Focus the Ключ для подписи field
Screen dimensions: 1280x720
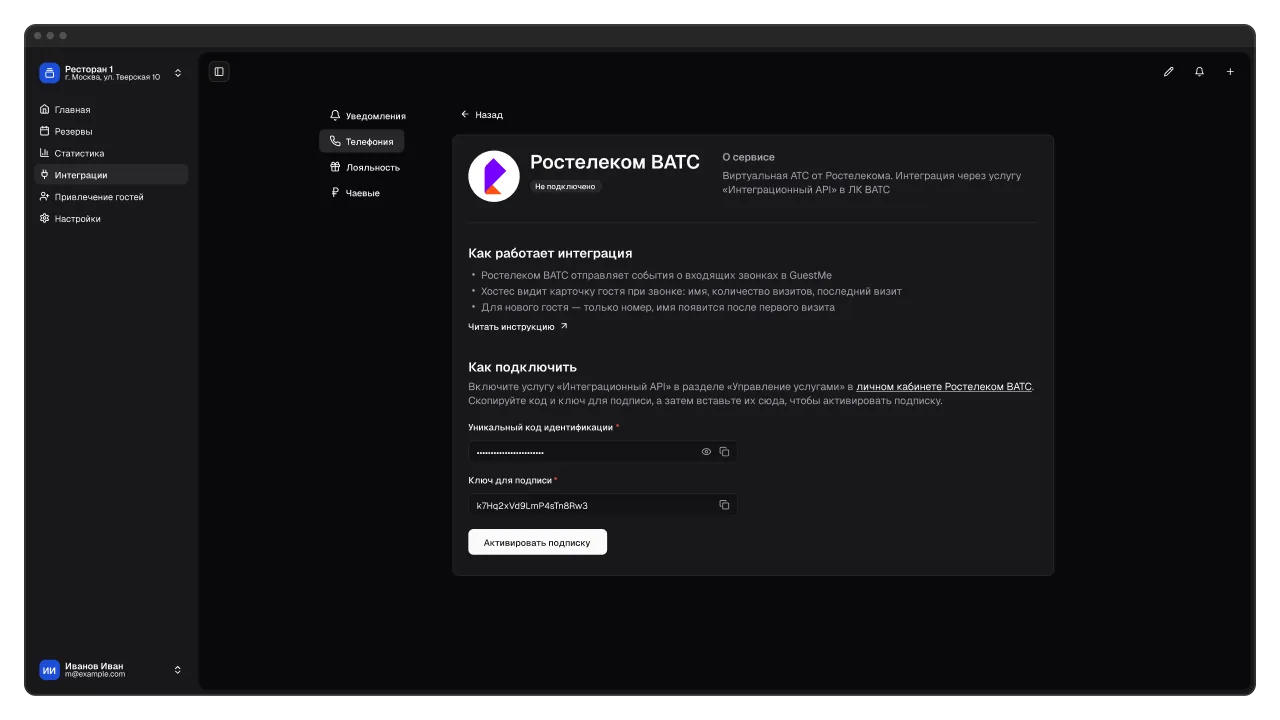(x=602, y=505)
